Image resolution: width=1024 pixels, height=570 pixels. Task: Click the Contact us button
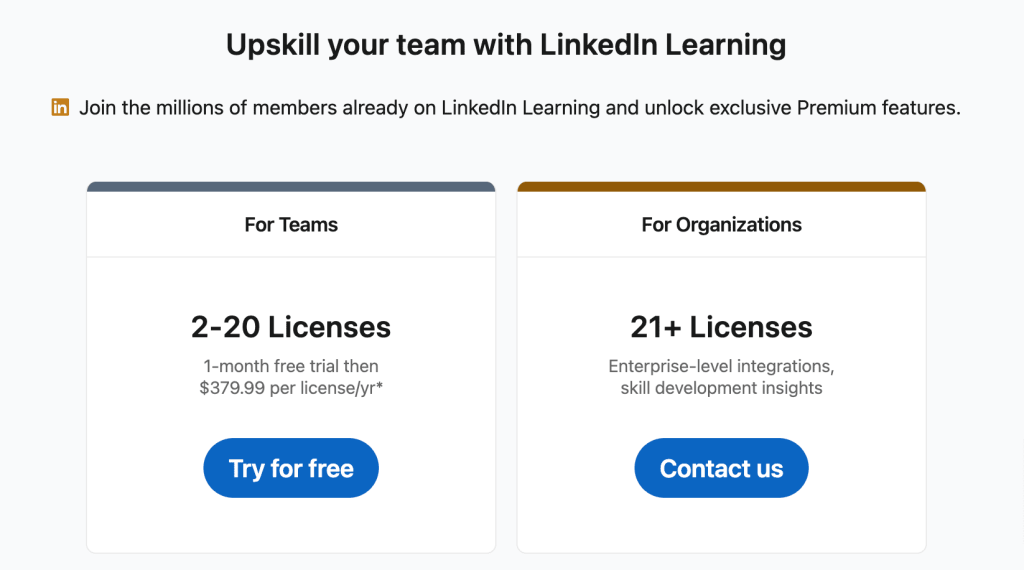click(721, 468)
